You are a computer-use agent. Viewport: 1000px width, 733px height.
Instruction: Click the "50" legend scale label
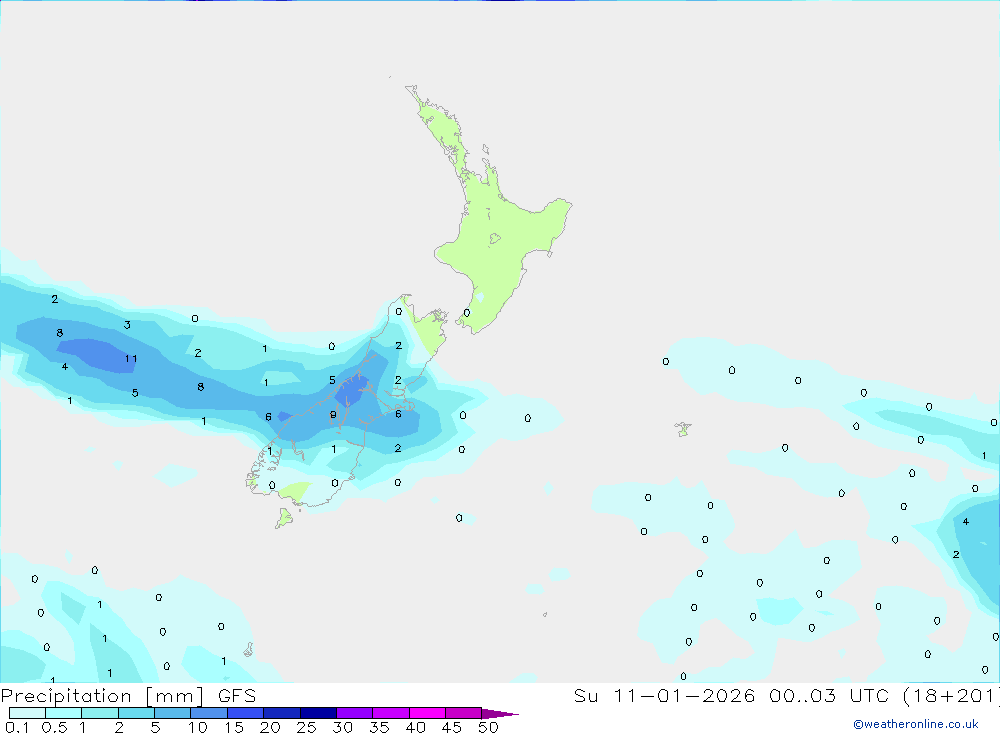pyautogui.click(x=489, y=727)
